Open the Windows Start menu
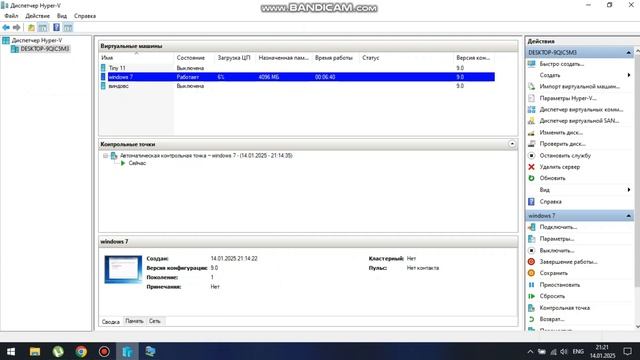 [x=11, y=351]
